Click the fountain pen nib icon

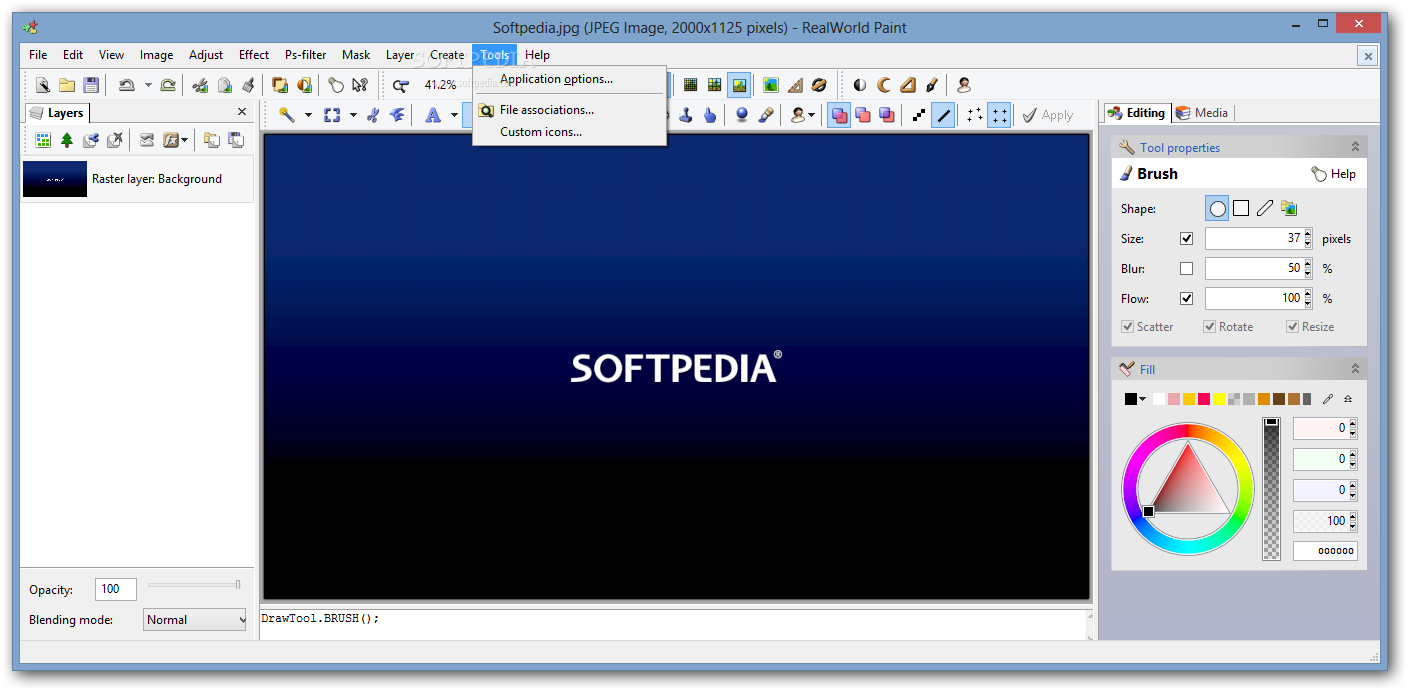(x=932, y=85)
